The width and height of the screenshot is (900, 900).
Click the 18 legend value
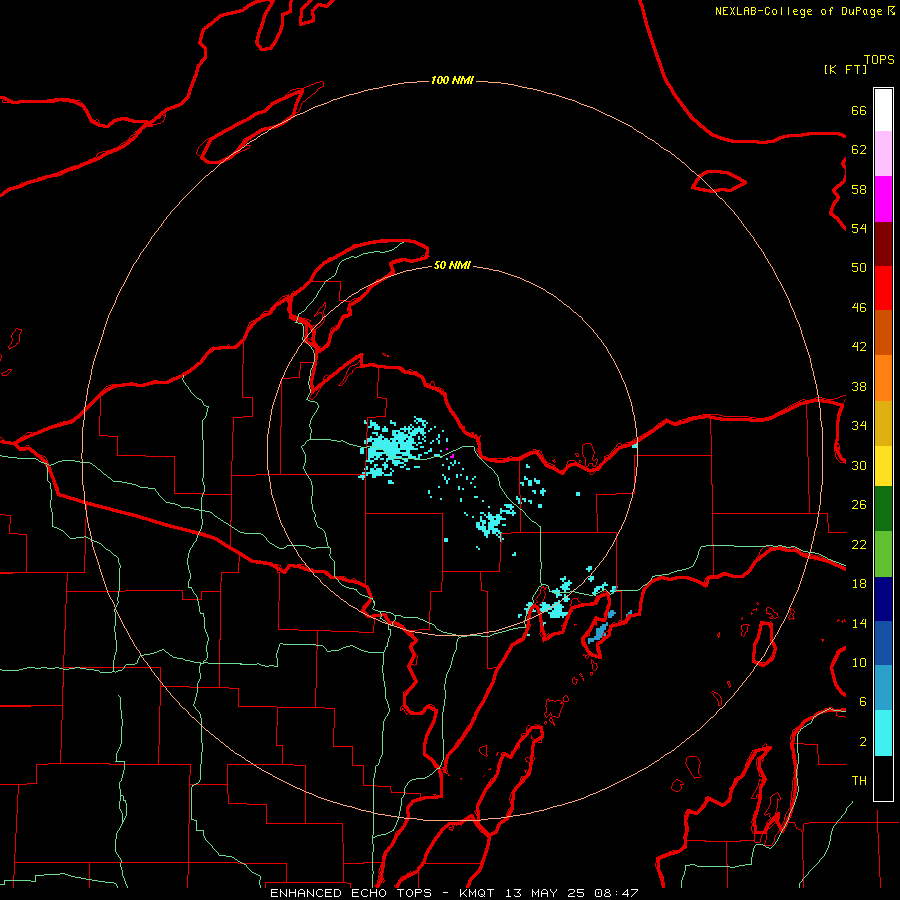tap(859, 584)
